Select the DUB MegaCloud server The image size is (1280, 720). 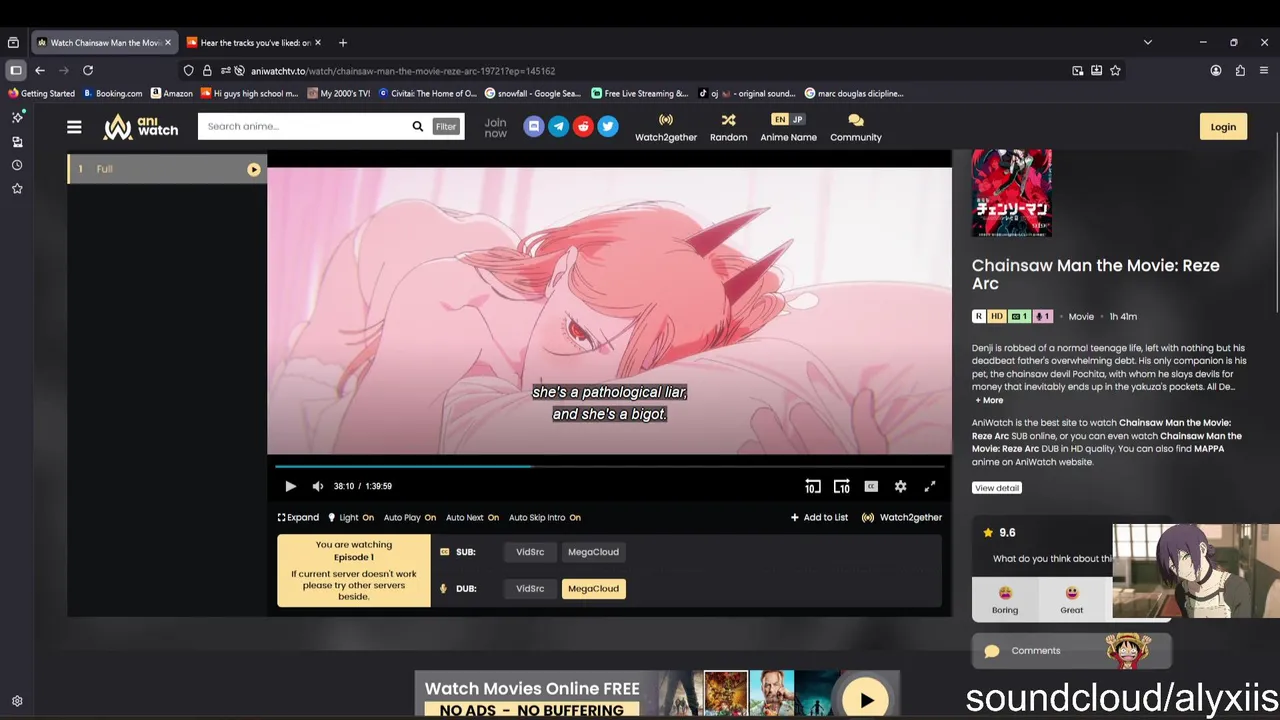[x=593, y=589]
